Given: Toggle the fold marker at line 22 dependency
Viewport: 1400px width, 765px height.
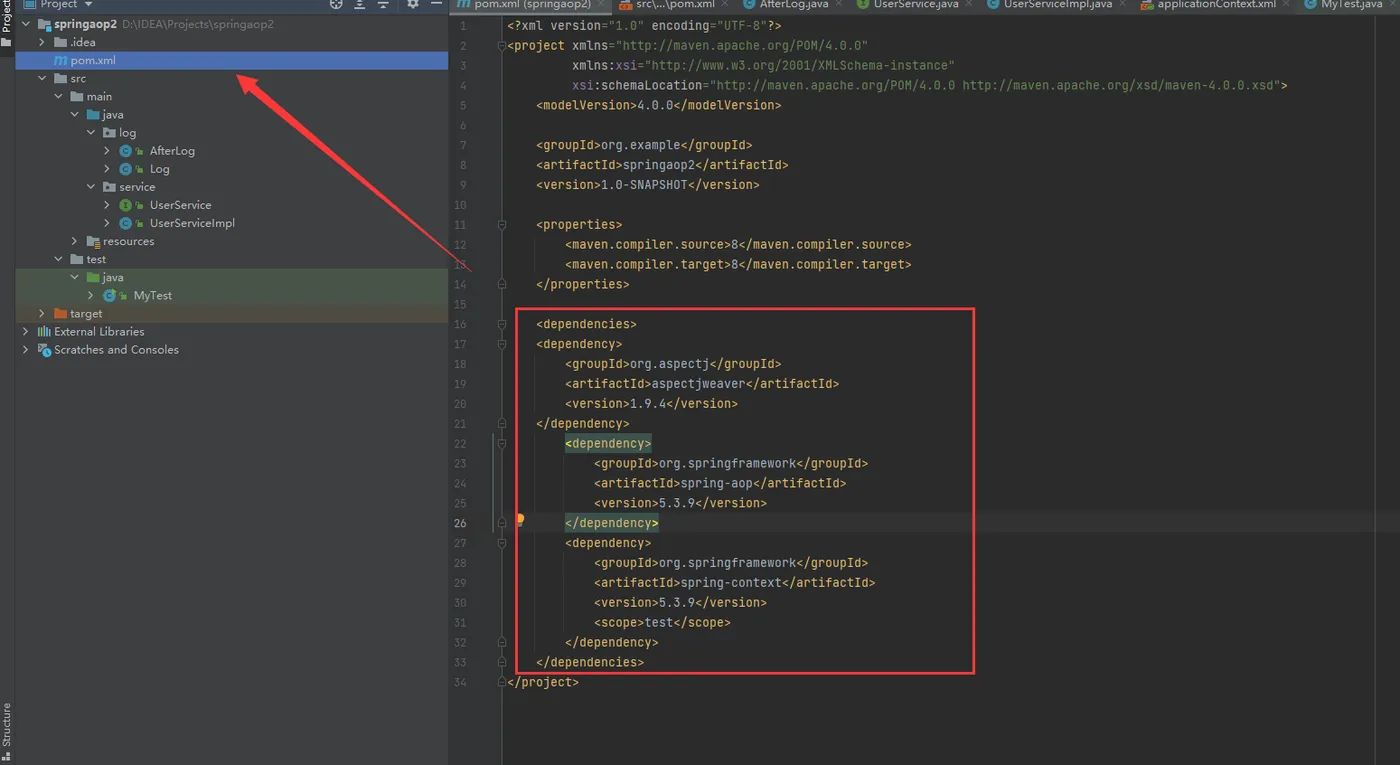Looking at the screenshot, I should pyautogui.click(x=502, y=443).
